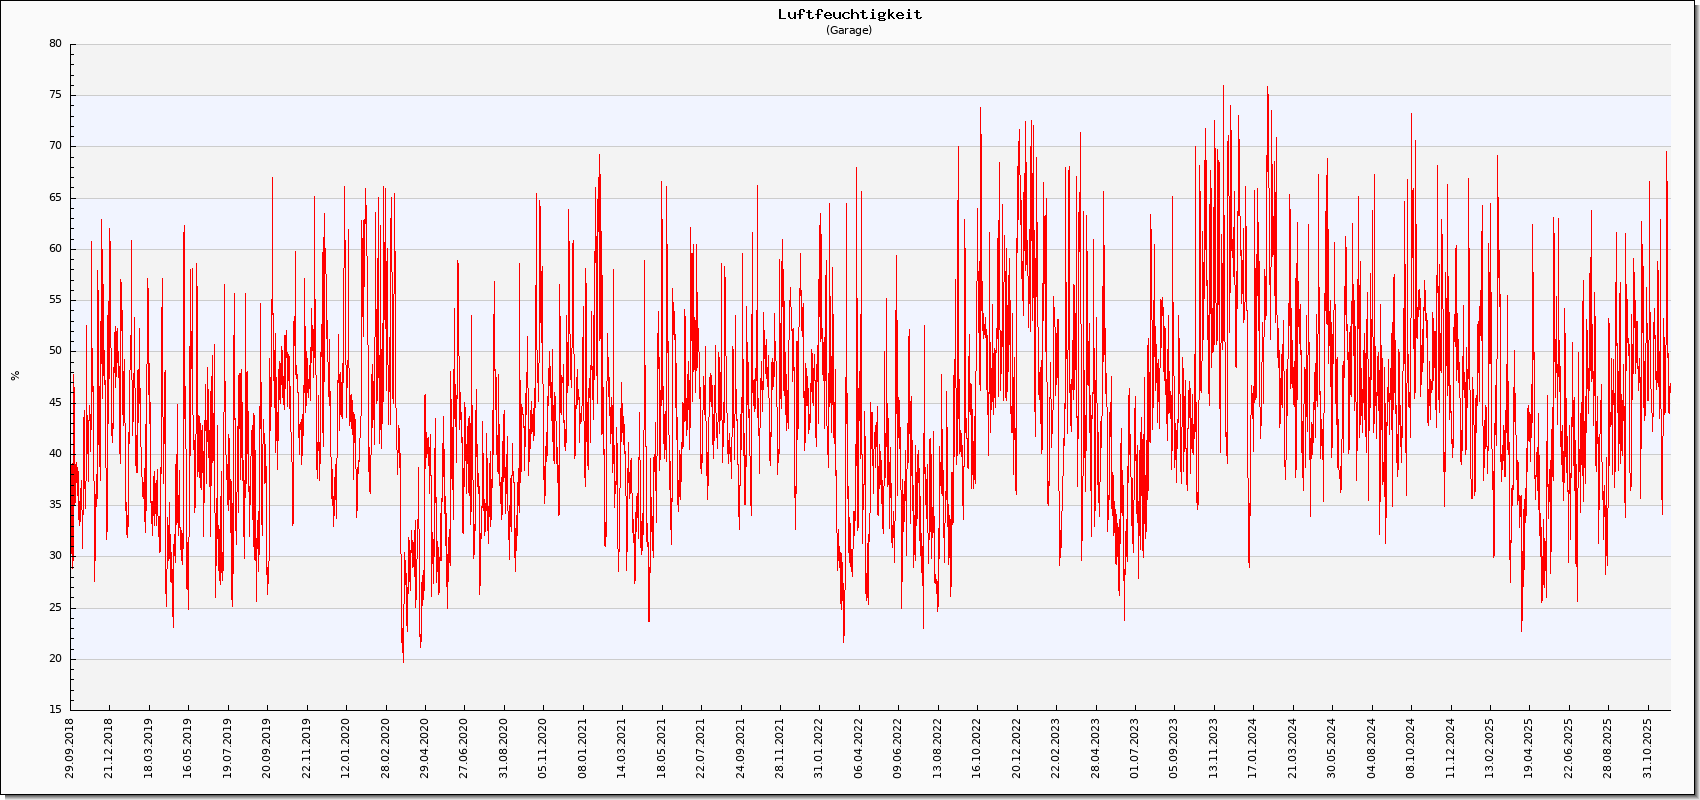This screenshot has width=1700, height=800.
Task: Click the 20 y-axis value label
Action: point(55,659)
